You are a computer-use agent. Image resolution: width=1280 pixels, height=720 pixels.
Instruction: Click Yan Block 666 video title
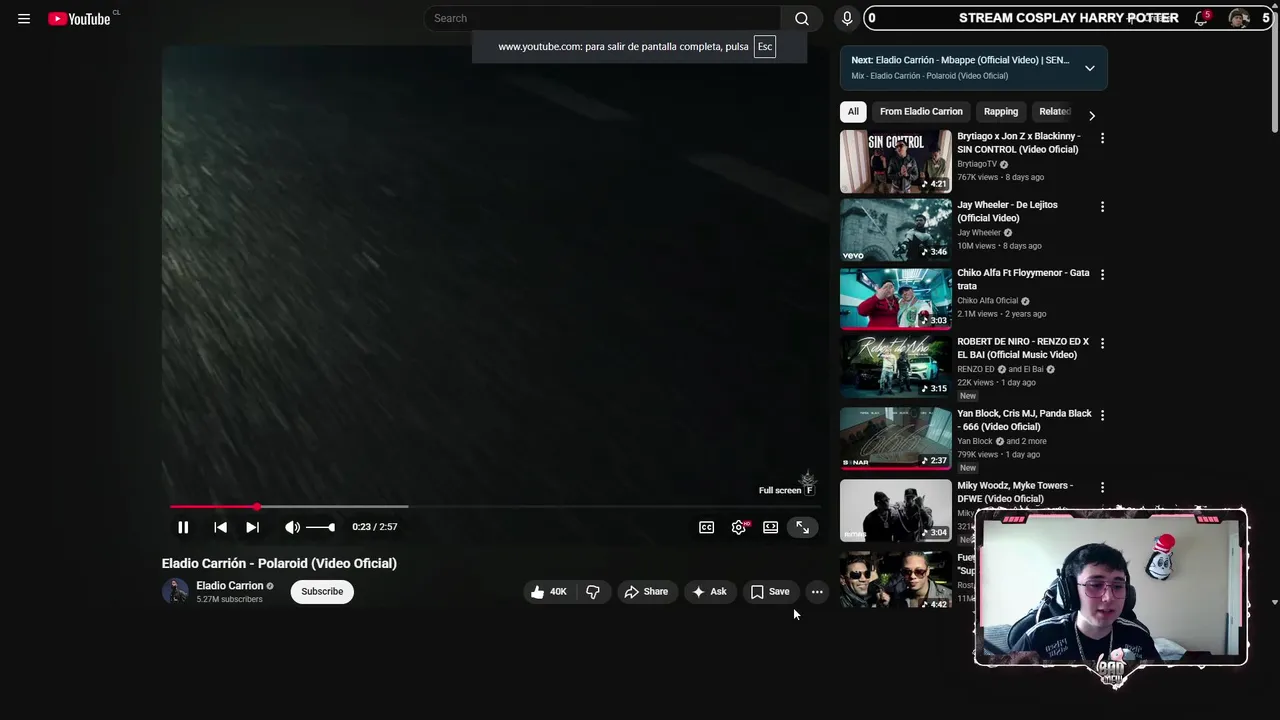point(1024,420)
